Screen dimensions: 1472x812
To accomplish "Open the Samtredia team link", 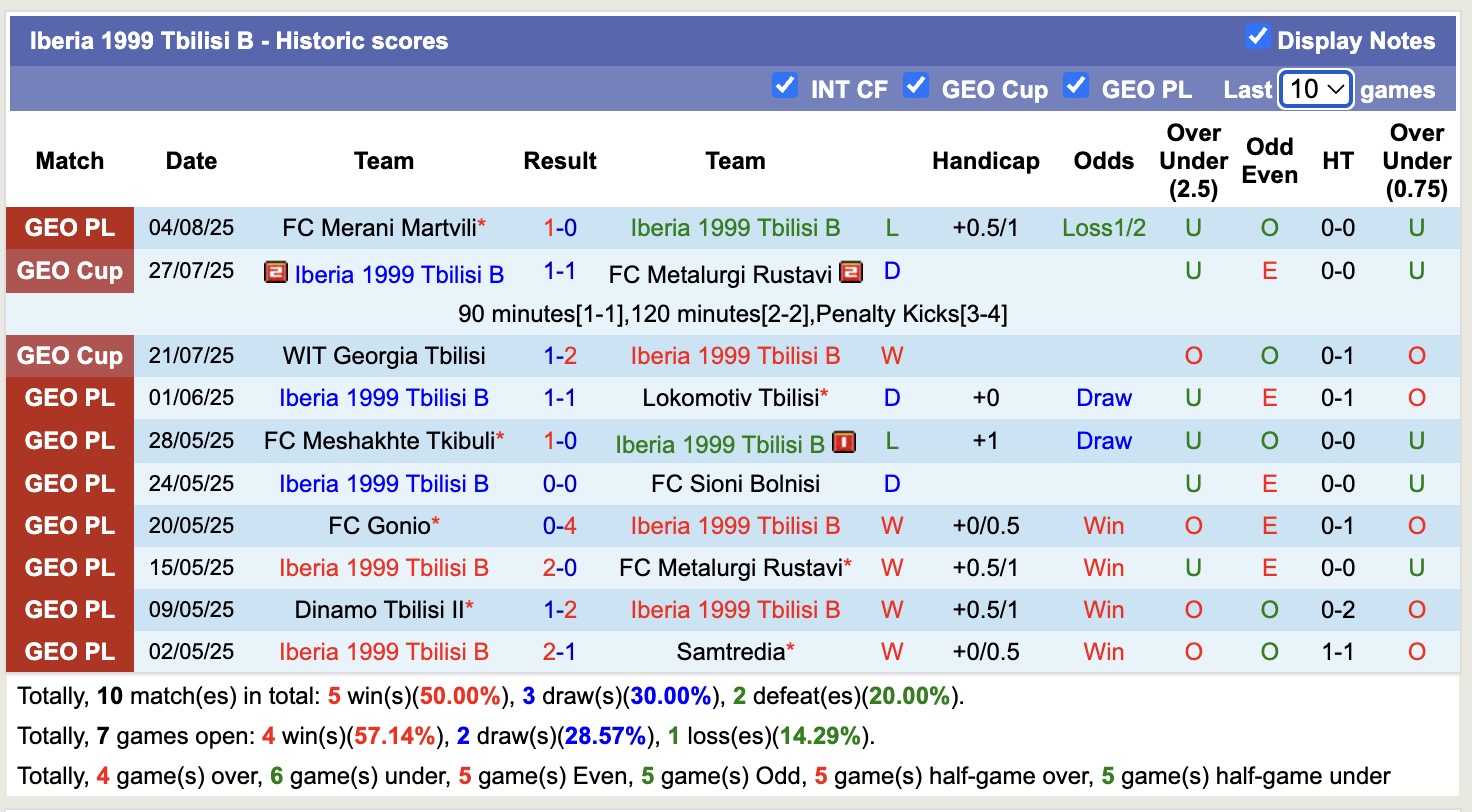I will coord(736,651).
